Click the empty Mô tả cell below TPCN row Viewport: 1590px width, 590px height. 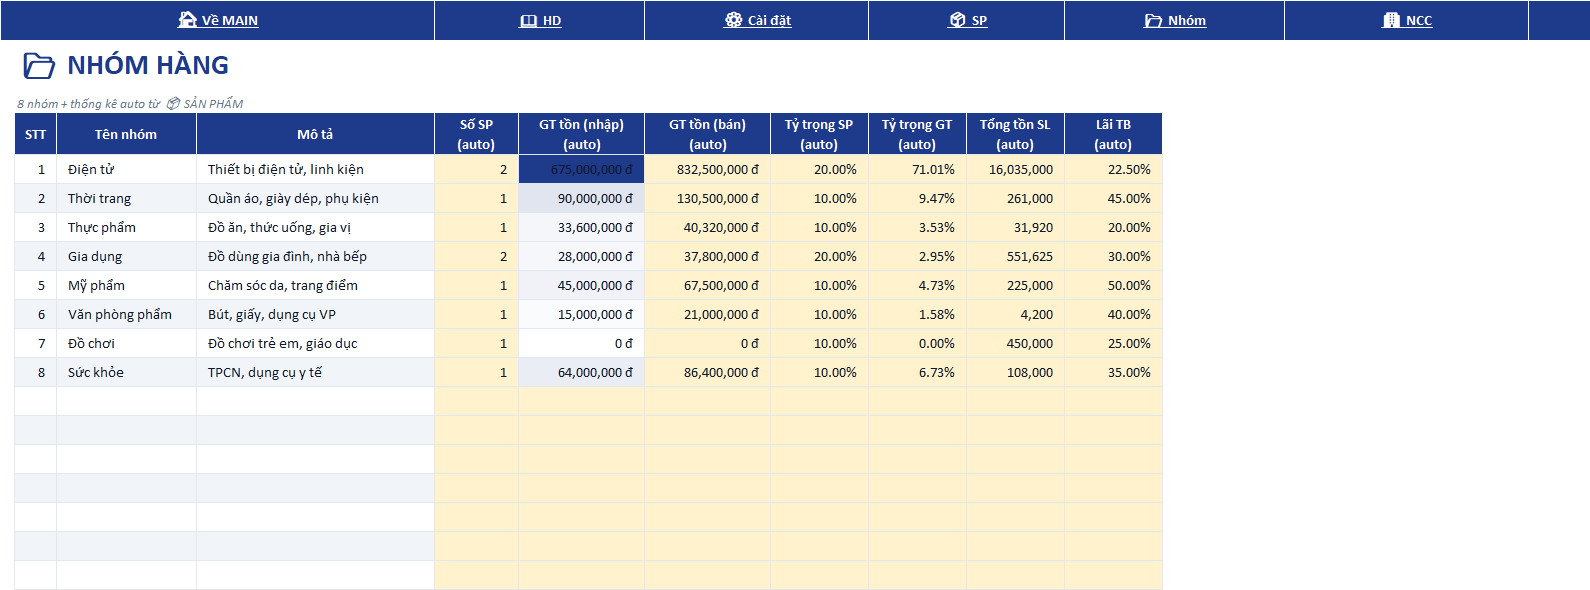point(315,402)
